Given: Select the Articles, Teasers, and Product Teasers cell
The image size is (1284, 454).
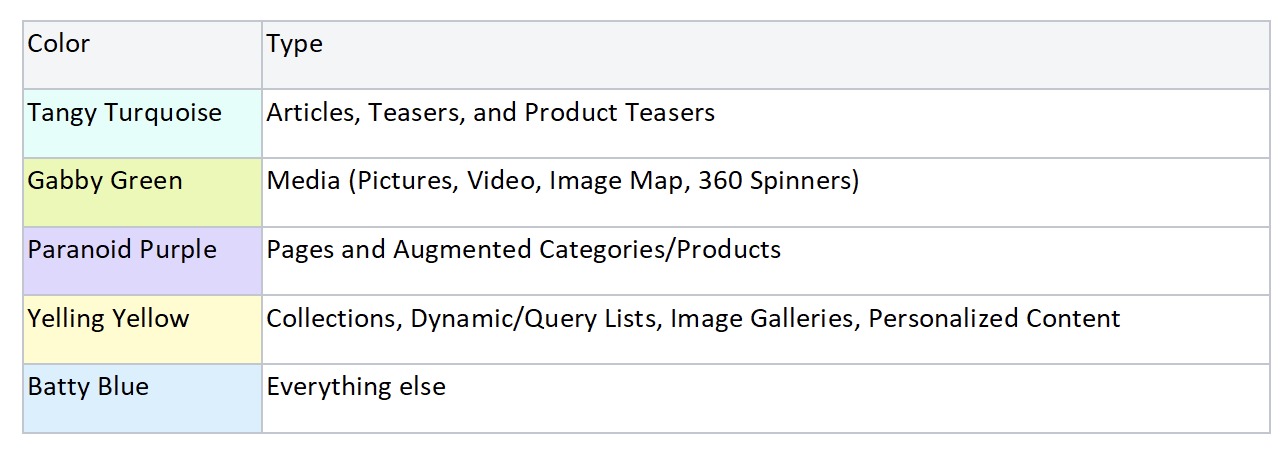Looking at the screenshot, I should pyautogui.click(x=766, y=124).
